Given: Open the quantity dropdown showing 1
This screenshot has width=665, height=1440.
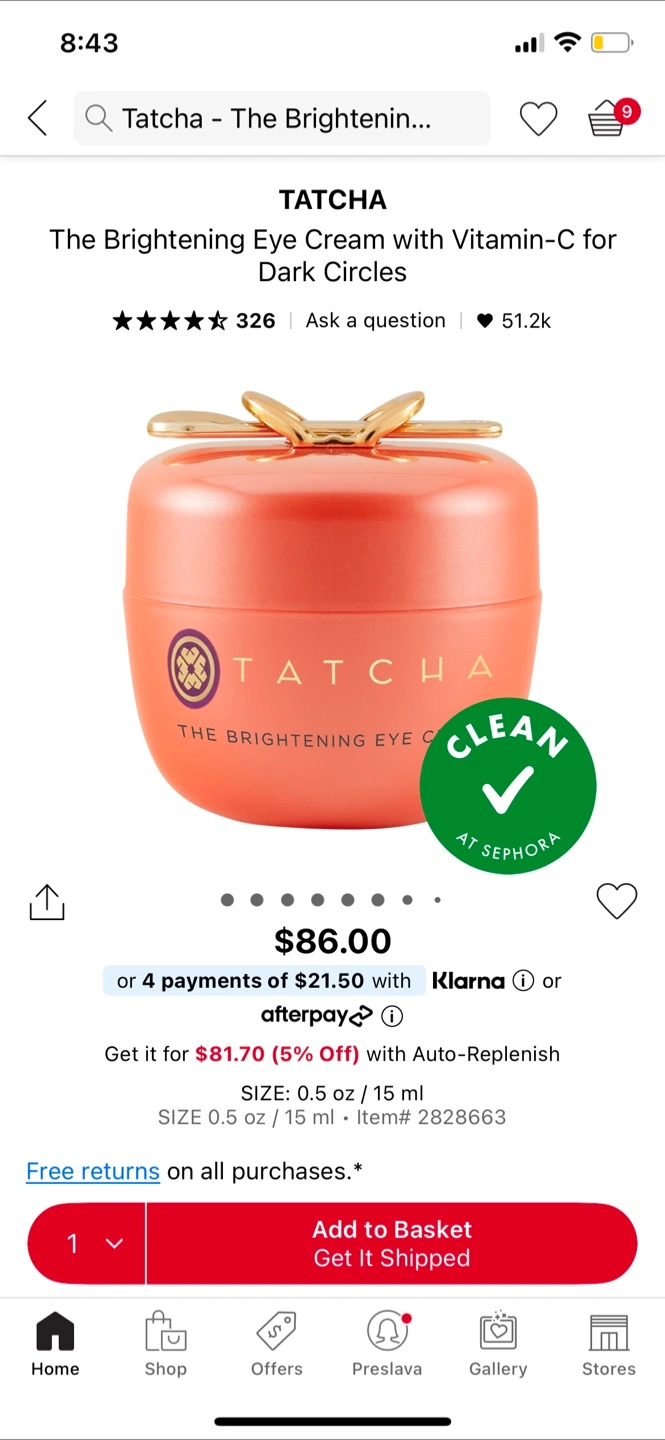Looking at the screenshot, I should [87, 1243].
